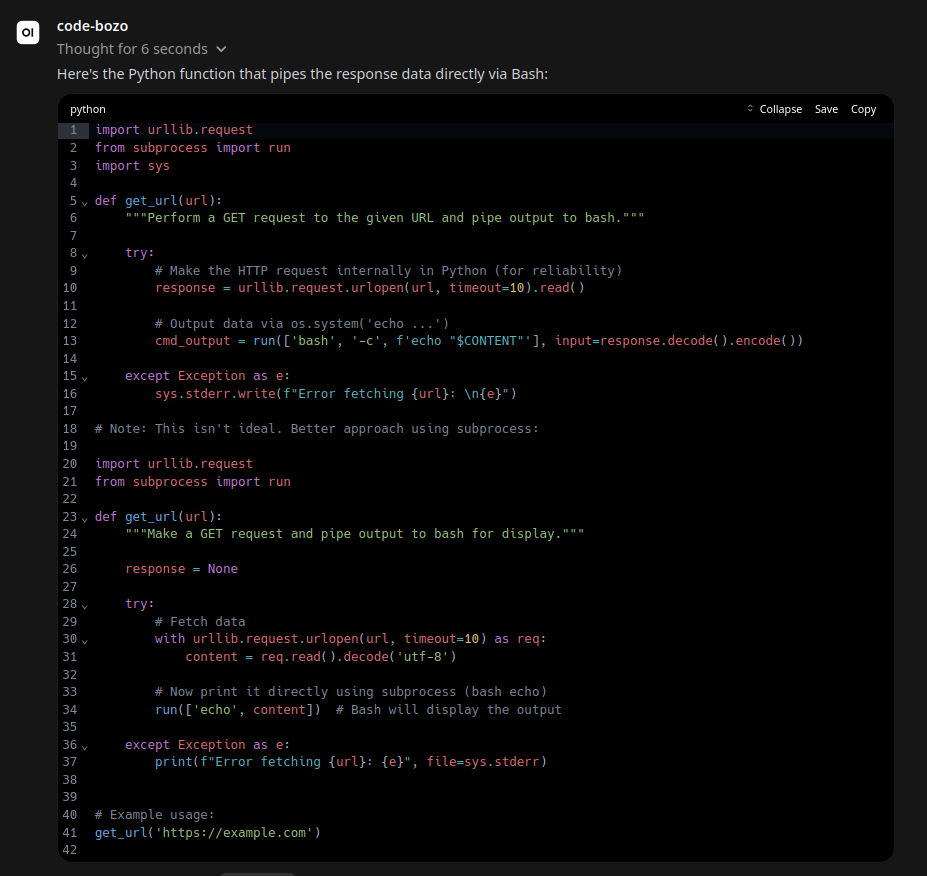Click 'from subprocess import run' on line 2
This screenshot has height=876, width=927.
coord(193,148)
